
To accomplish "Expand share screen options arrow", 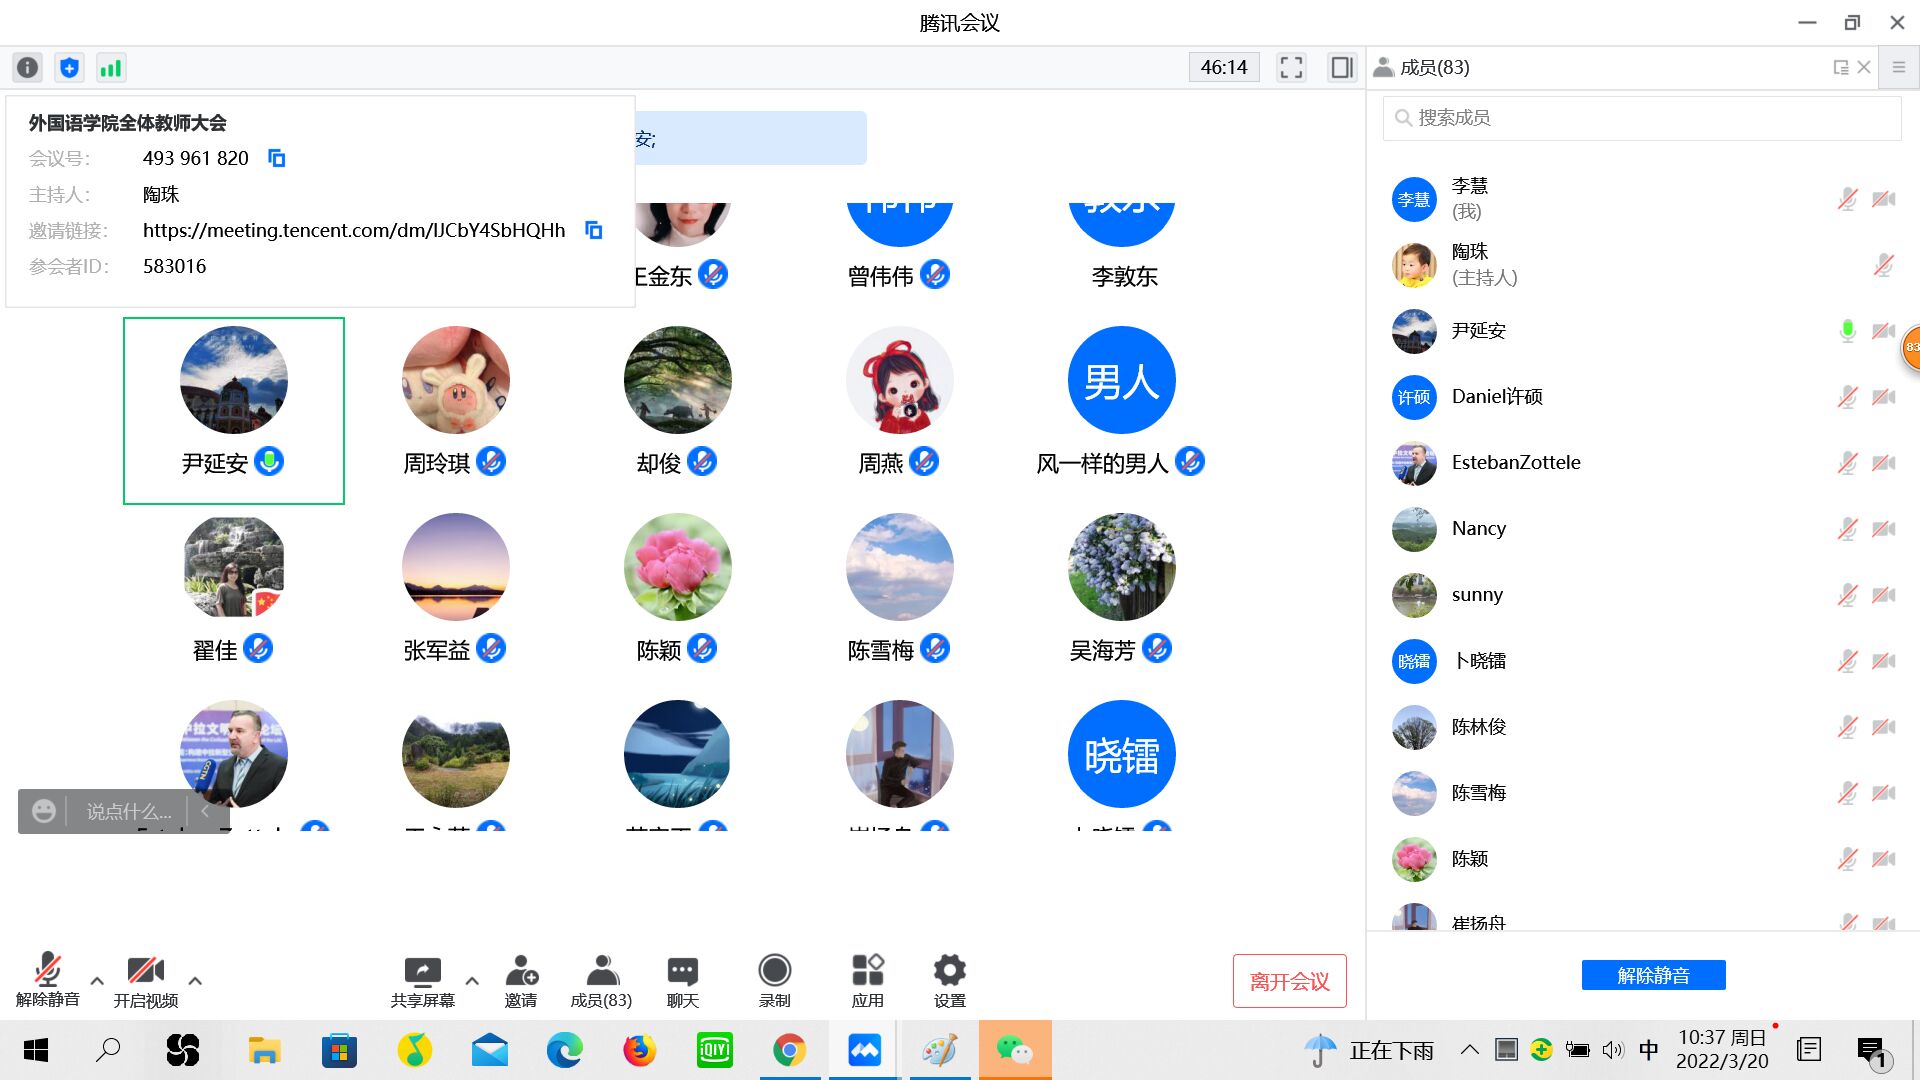I will point(472,981).
